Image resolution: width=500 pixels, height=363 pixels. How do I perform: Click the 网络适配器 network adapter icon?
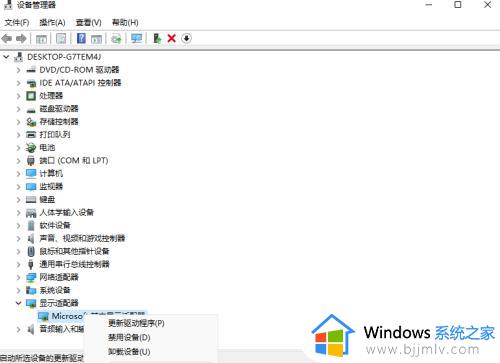coord(31,277)
